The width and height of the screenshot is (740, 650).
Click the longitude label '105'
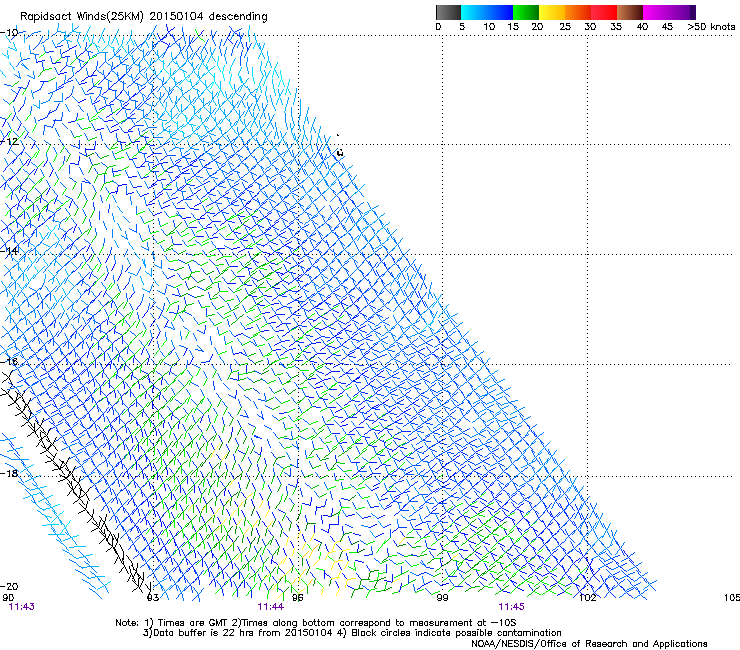tap(732, 598)
